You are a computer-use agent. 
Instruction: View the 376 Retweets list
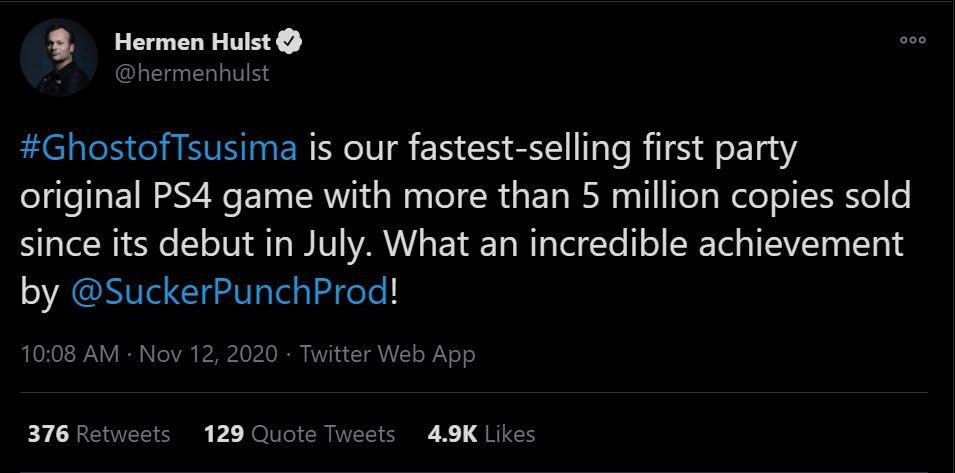tap(99, 434)
